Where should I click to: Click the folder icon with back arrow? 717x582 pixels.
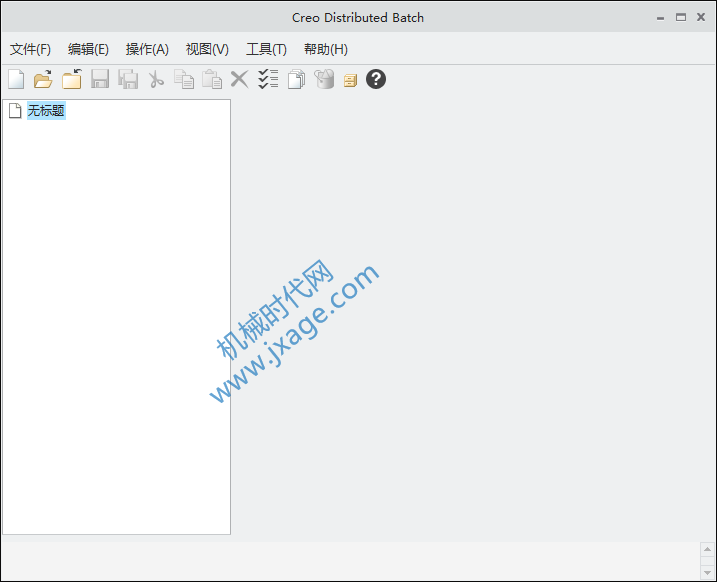tap(72, 79)
